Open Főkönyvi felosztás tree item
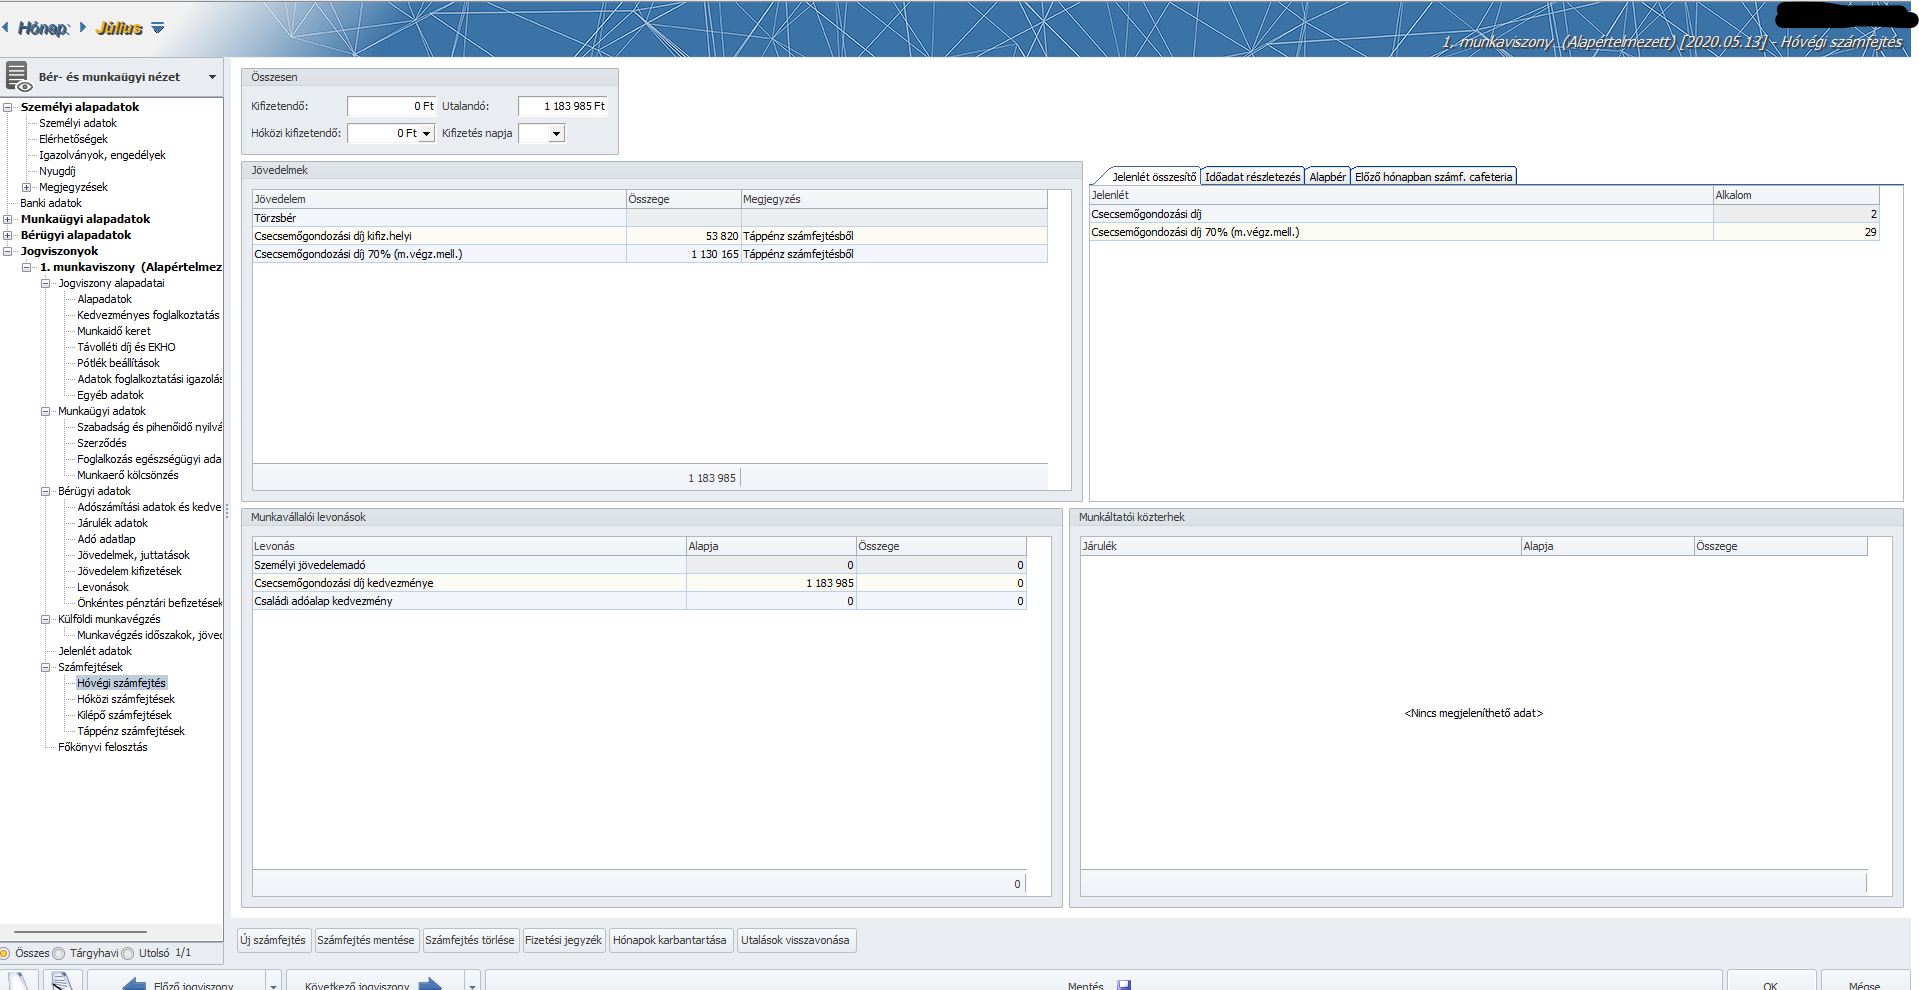This screenshot has height=990, width=1919. coord(103,747)
